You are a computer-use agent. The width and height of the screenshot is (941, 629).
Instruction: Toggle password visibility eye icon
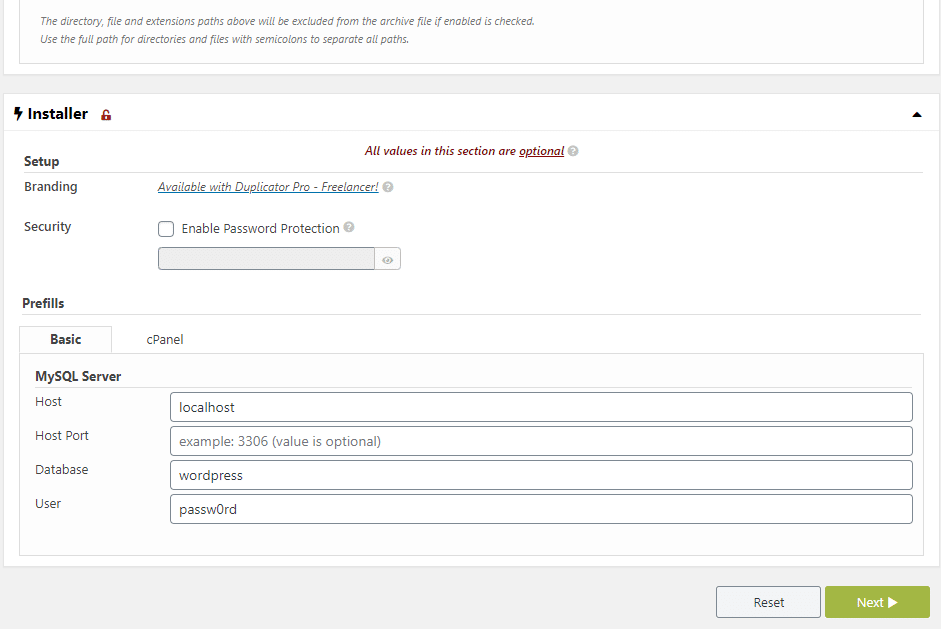(388, 260)
